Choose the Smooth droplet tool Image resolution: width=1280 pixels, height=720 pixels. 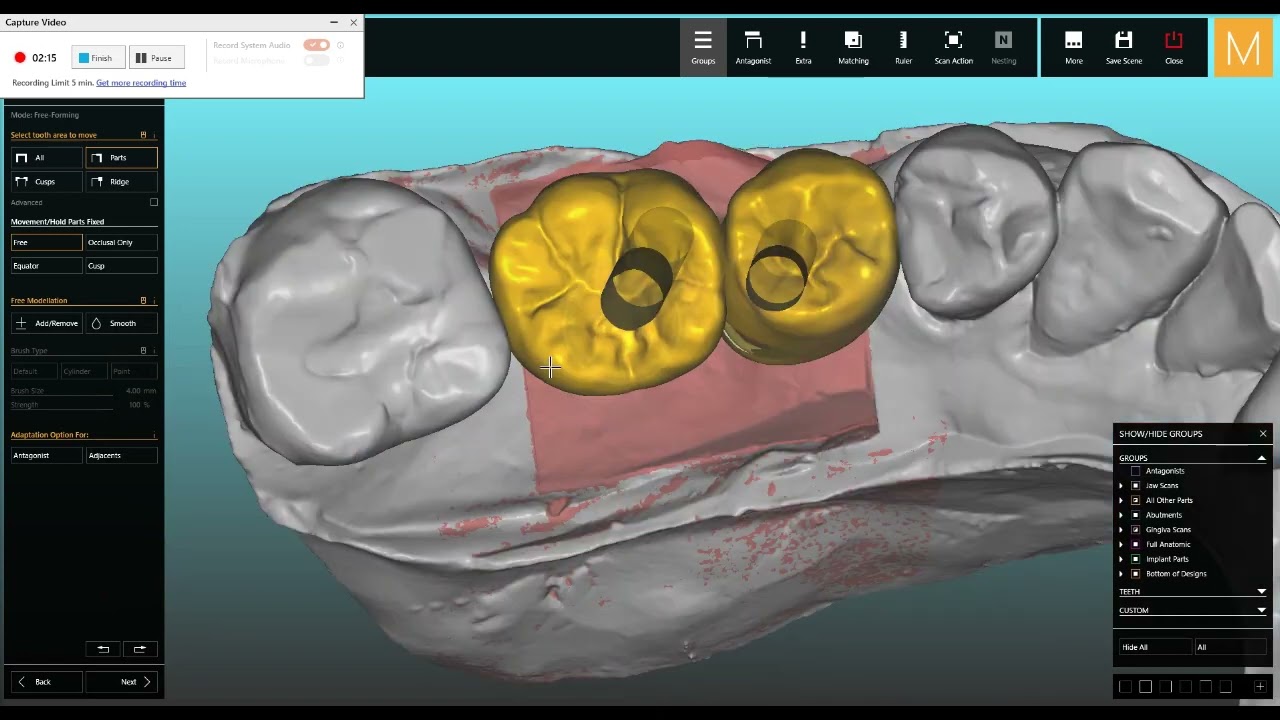point(121,323)
